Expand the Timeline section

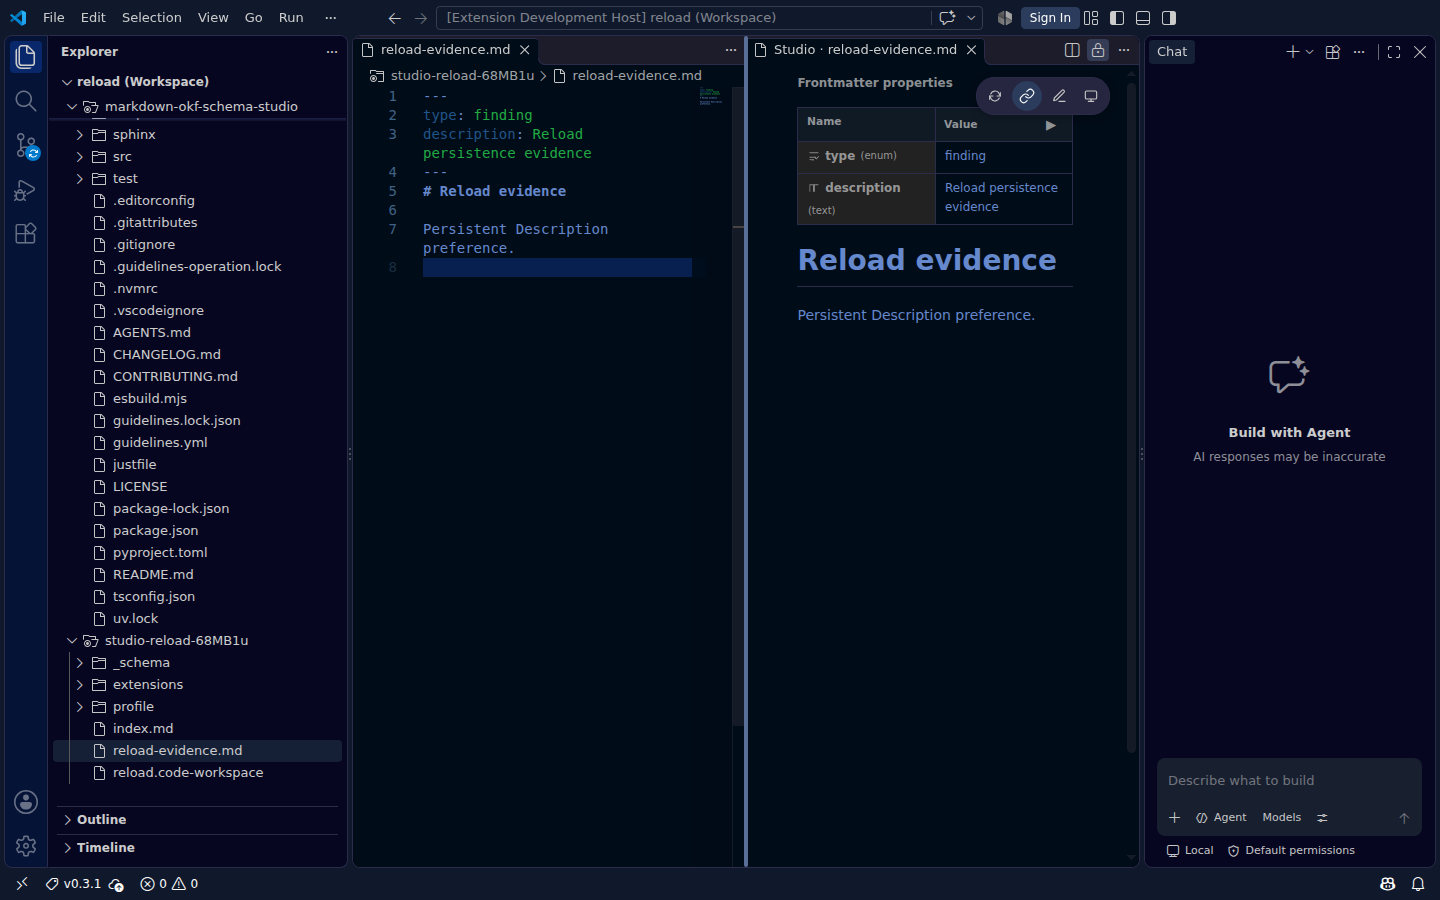click(105, 848)
